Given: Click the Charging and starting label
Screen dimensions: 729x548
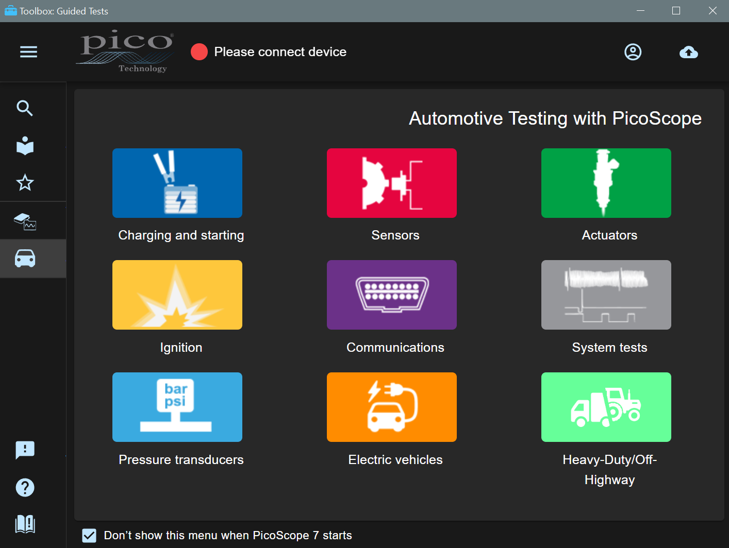Looking at the screenshot, I should pyautogui.click(x=181, y=235).
